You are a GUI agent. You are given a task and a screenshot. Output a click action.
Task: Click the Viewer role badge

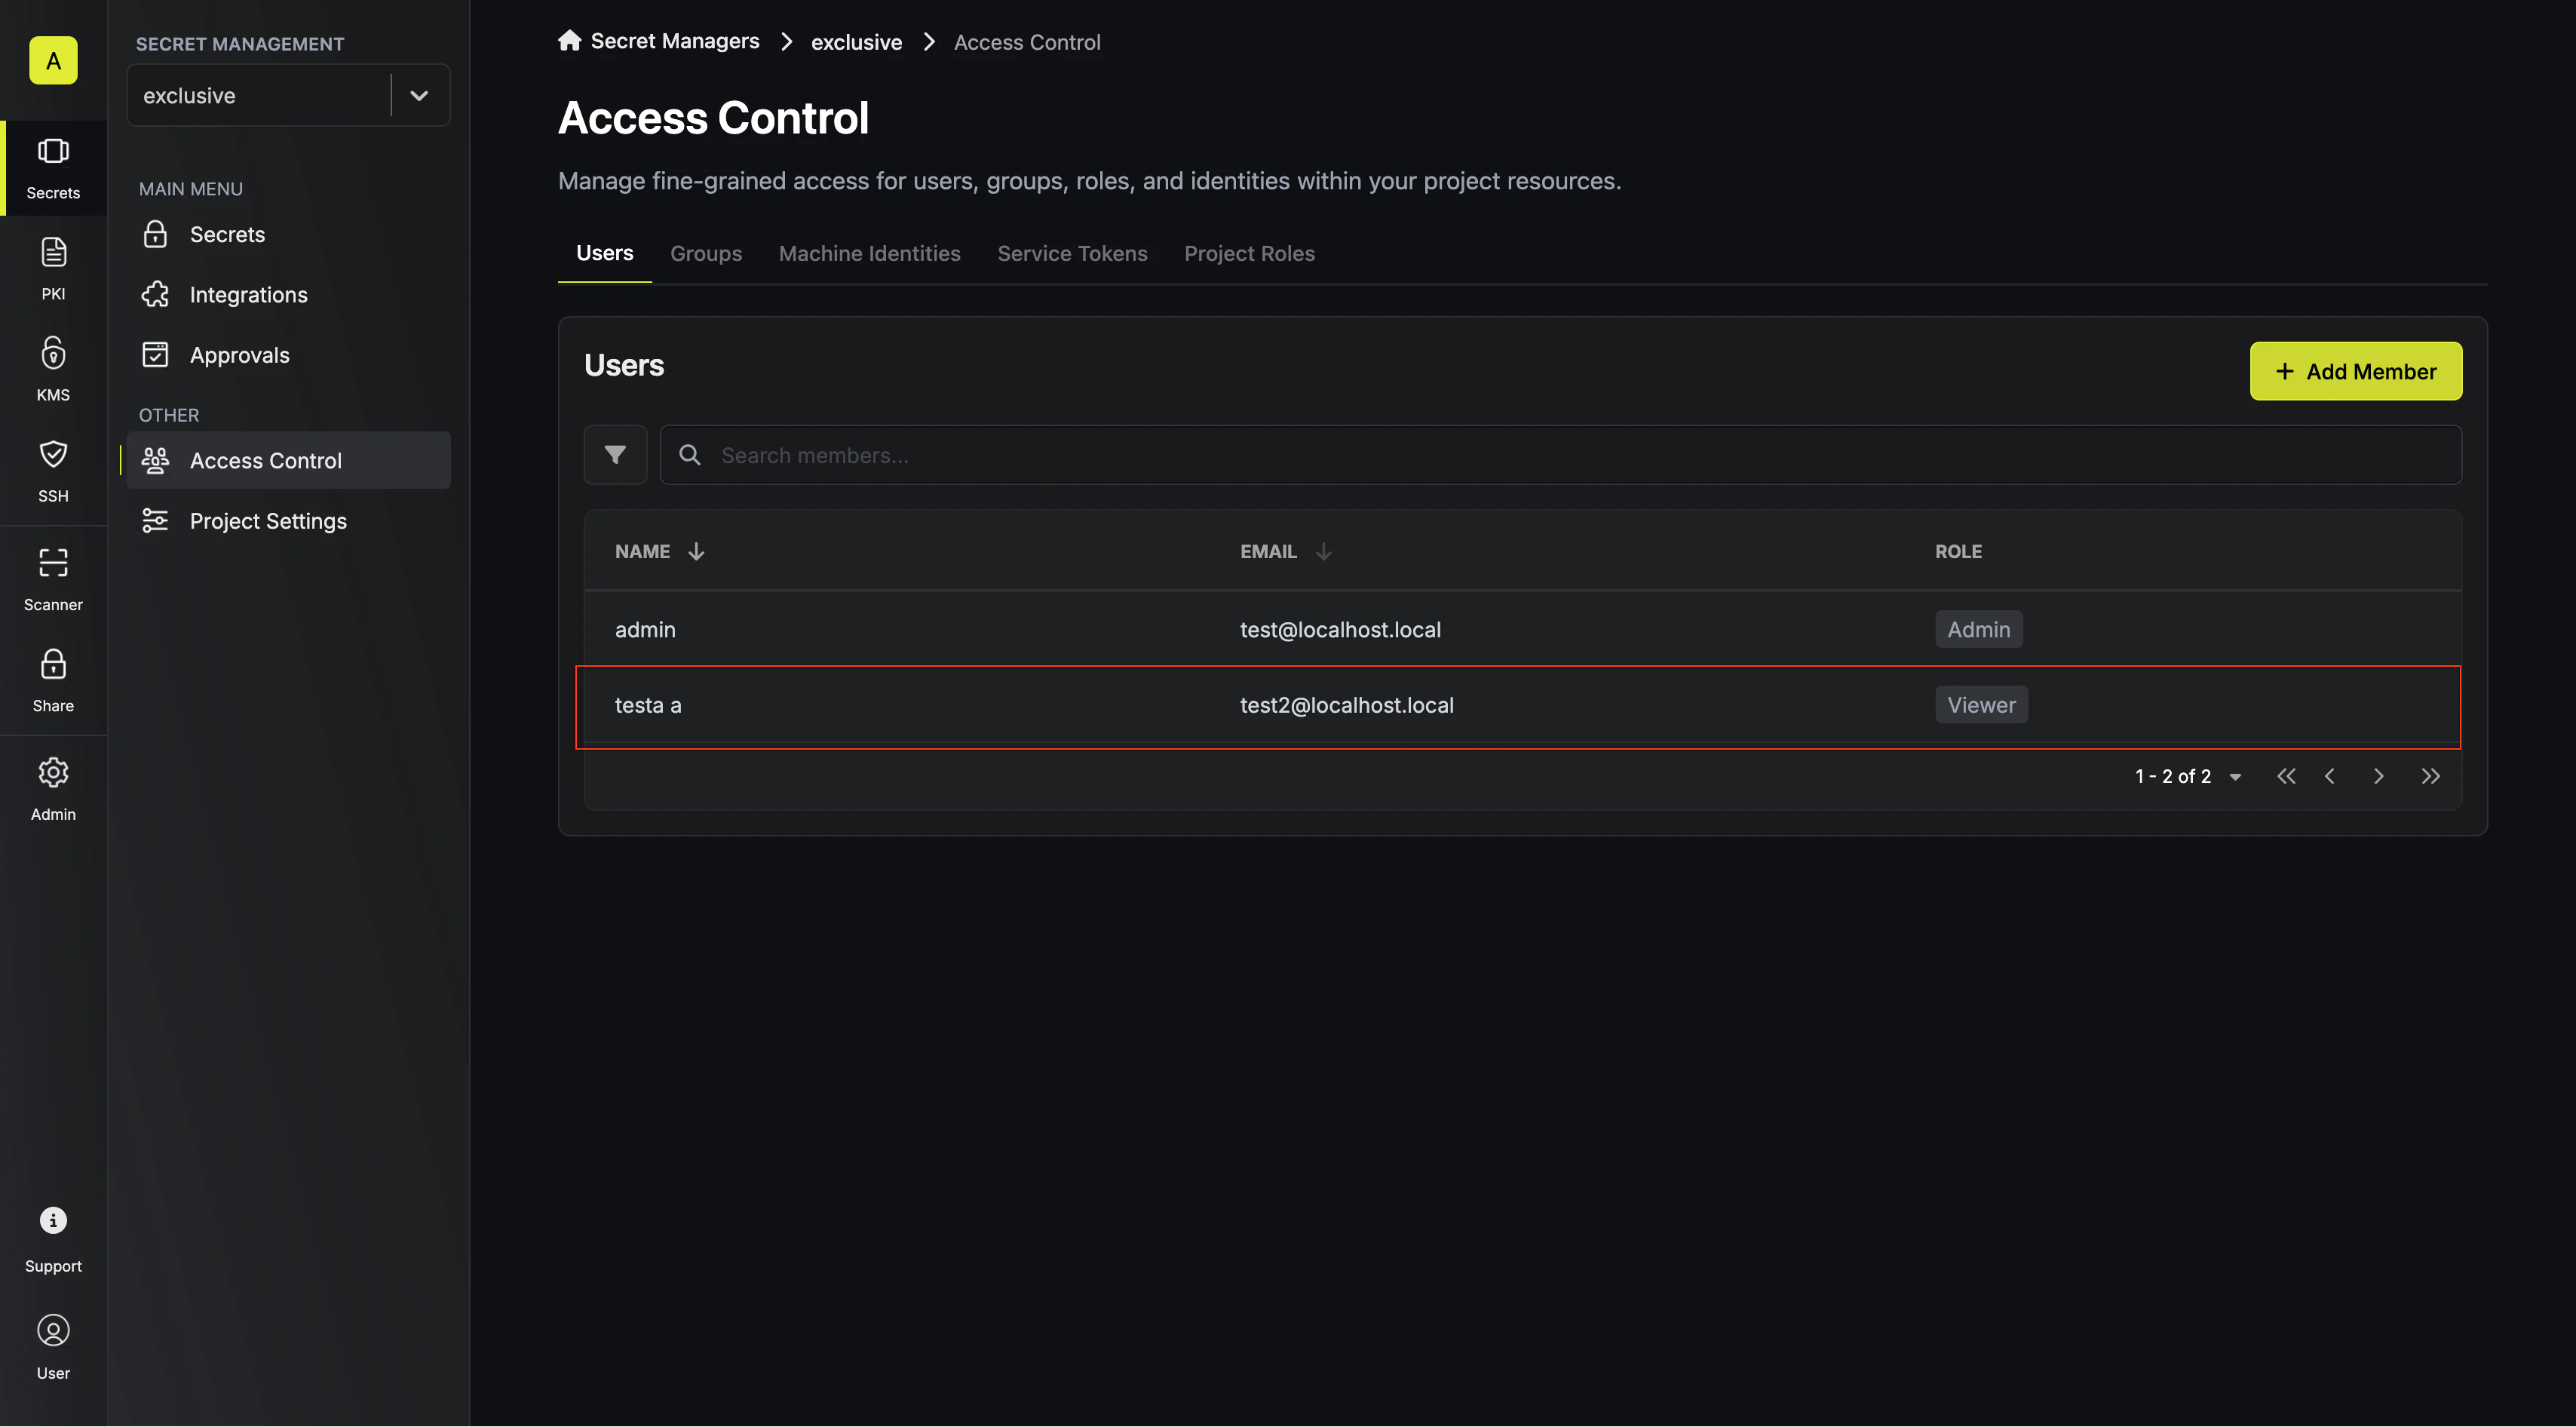tap(1981, 705)
